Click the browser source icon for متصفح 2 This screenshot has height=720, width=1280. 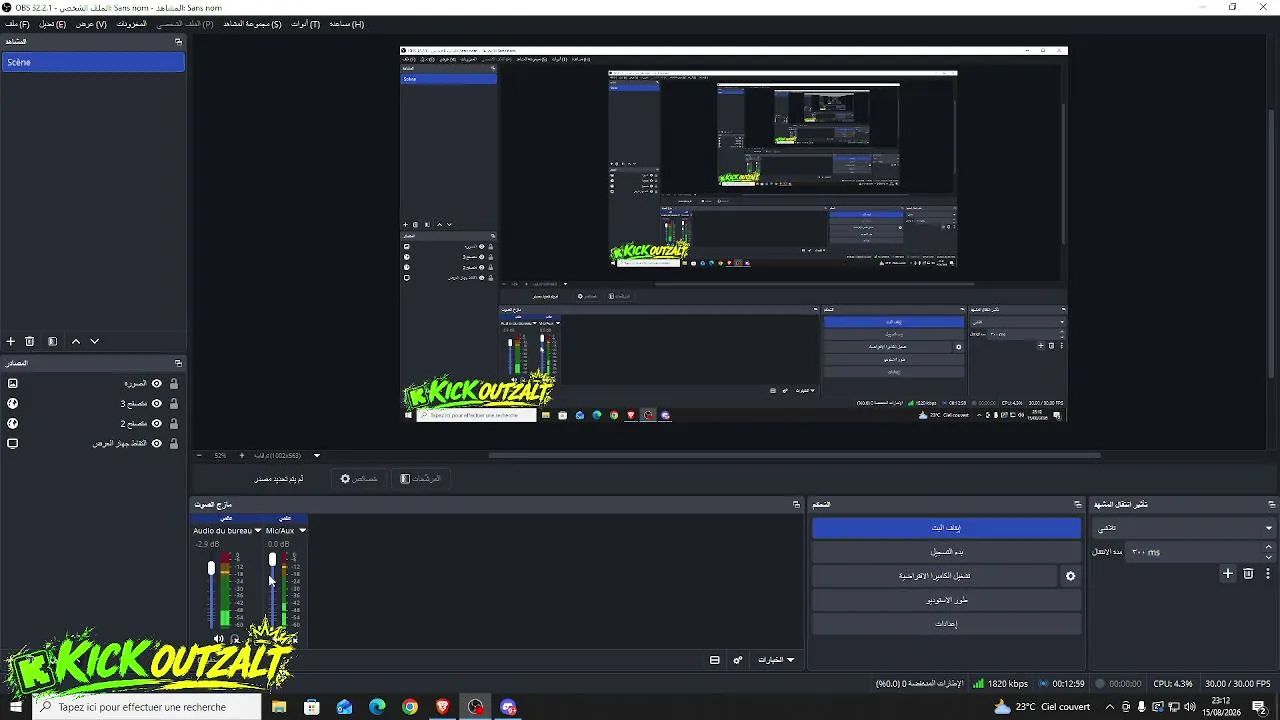tap(13, 423)
